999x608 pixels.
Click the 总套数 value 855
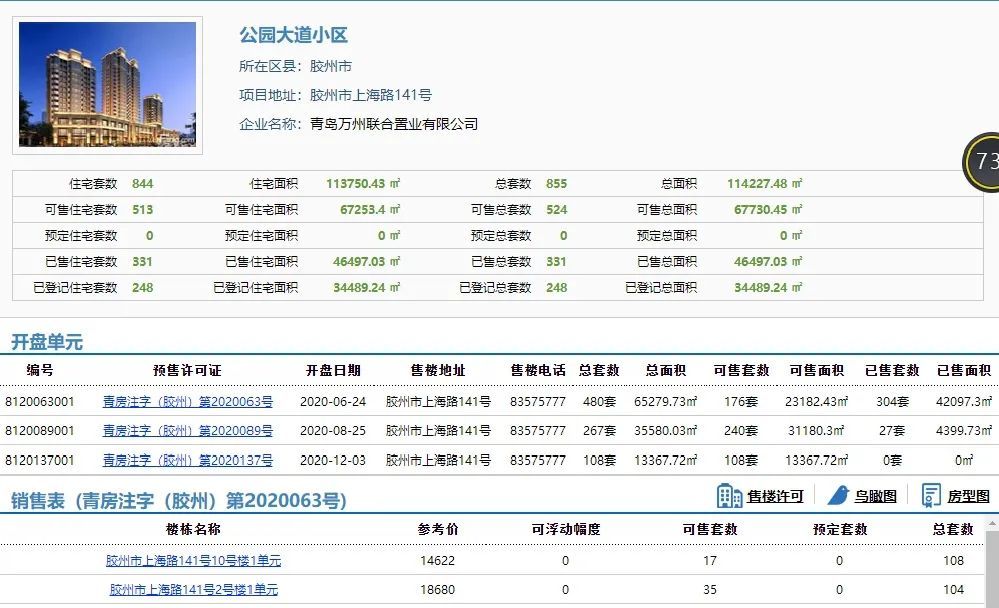(x=556, y=184)
